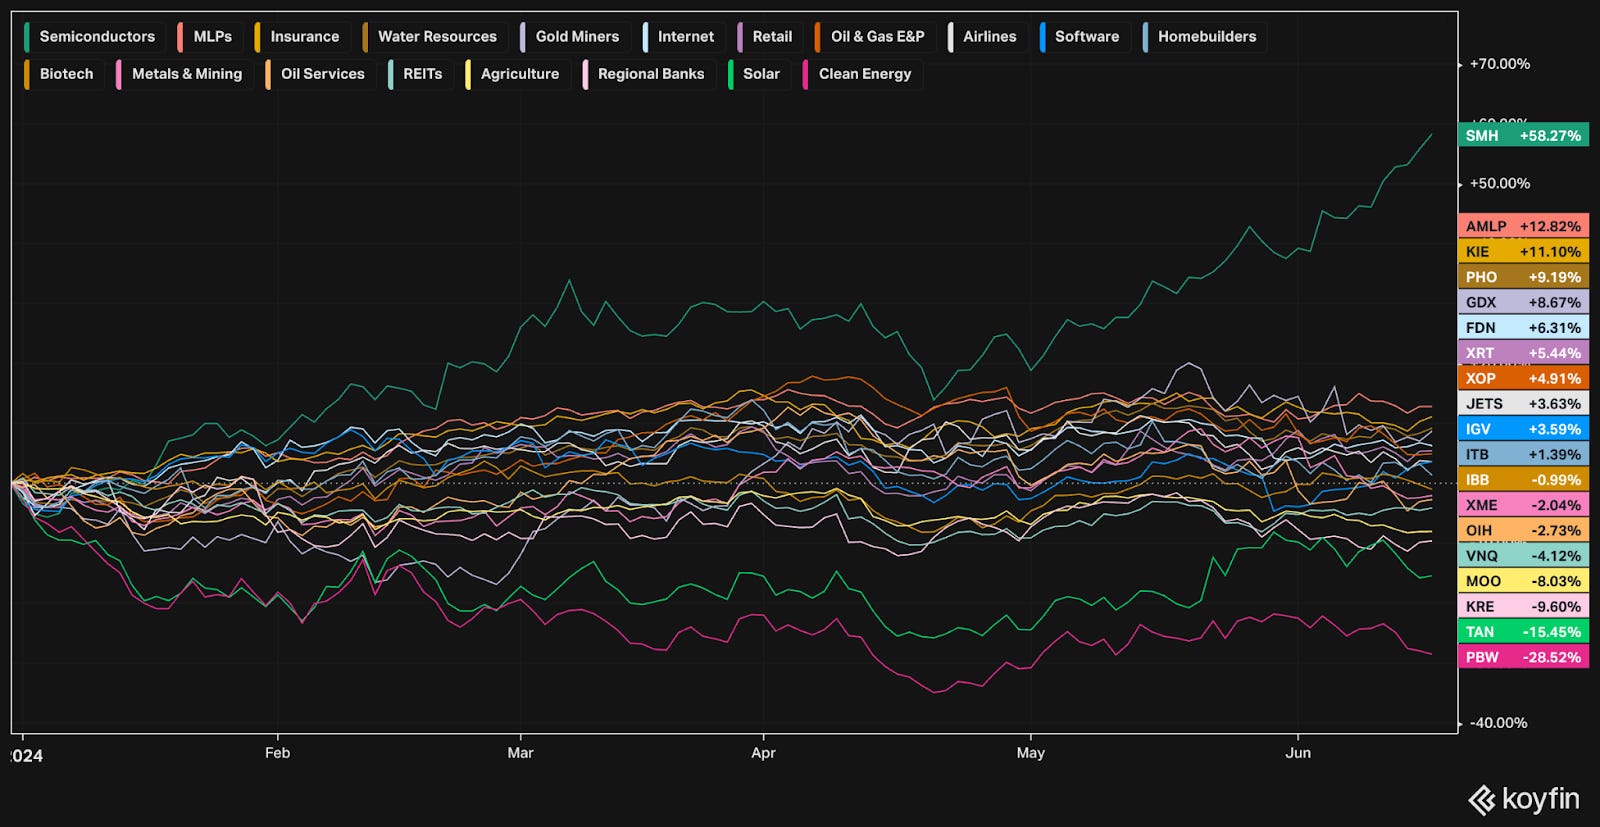
Task: Click the Jun marker on the time axis
Action: (1298, 753)
